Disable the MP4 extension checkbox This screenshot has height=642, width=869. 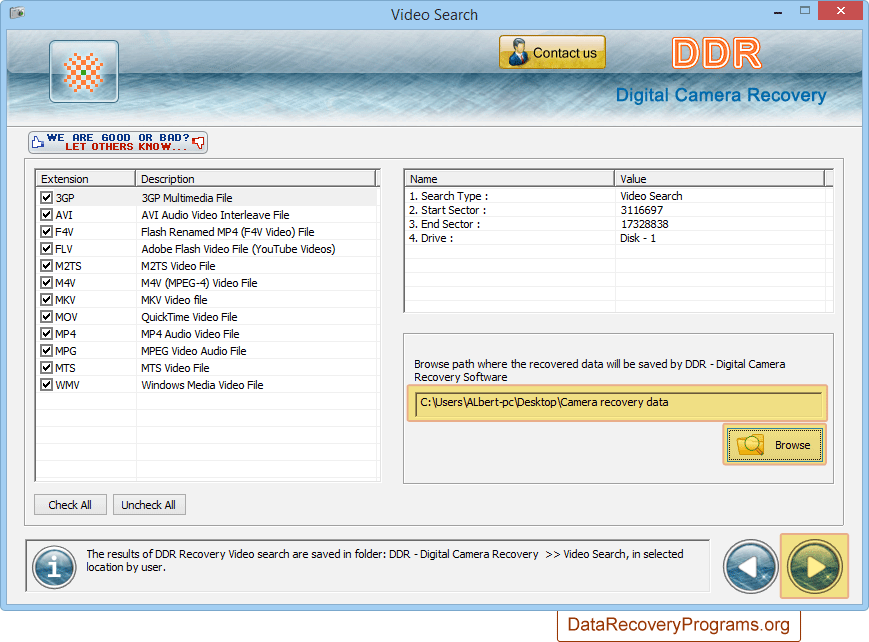46,334
